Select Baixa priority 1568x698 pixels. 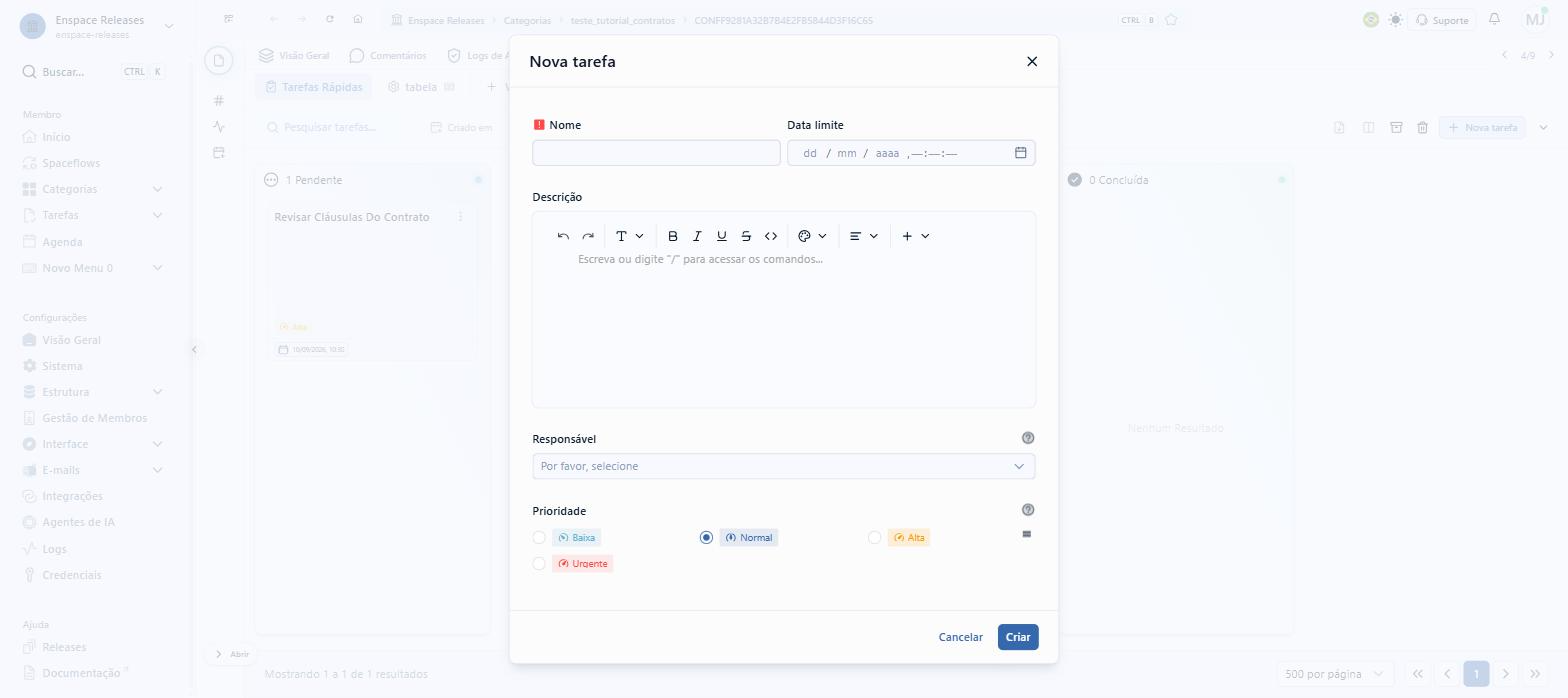tap(539, 538)
